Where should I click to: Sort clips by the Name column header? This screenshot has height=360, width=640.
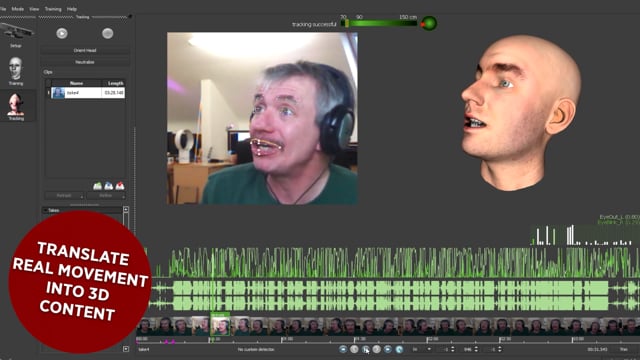point(76,83)
